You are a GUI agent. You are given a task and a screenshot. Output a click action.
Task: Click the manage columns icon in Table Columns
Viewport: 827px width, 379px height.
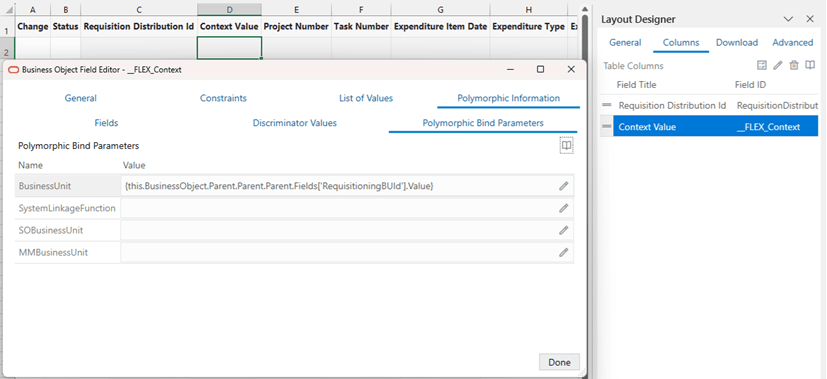(x=761, y=65)
